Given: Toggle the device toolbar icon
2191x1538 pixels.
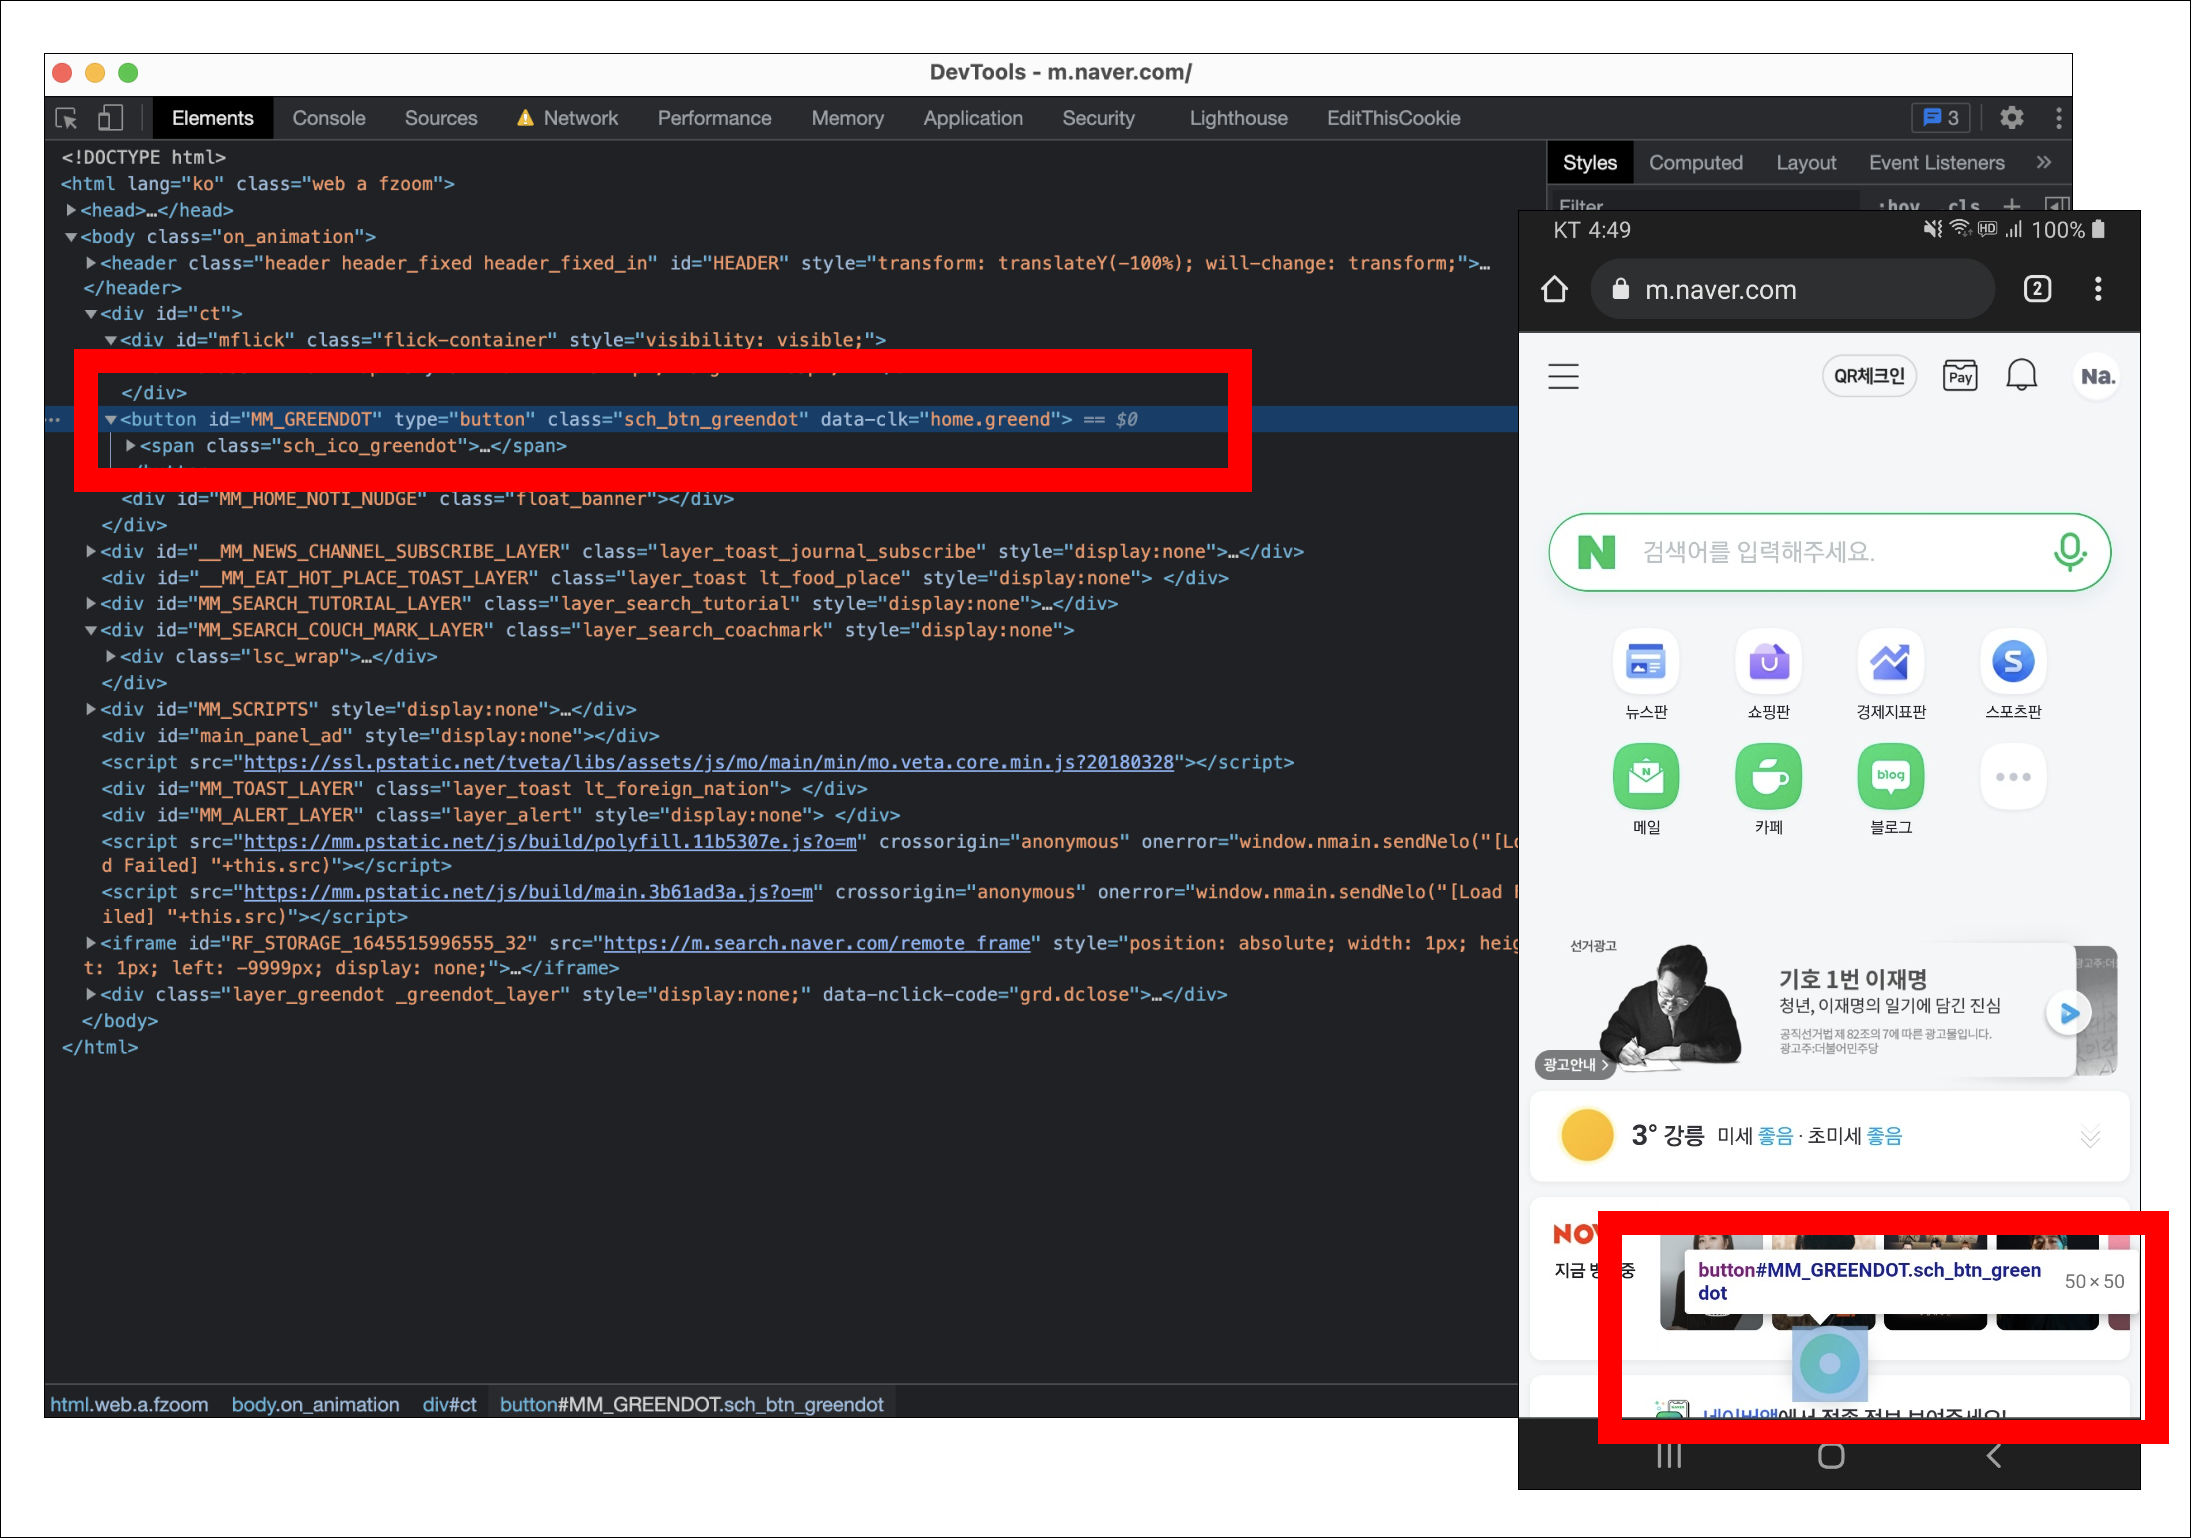Looking at the screenshot, I should 110,118.
